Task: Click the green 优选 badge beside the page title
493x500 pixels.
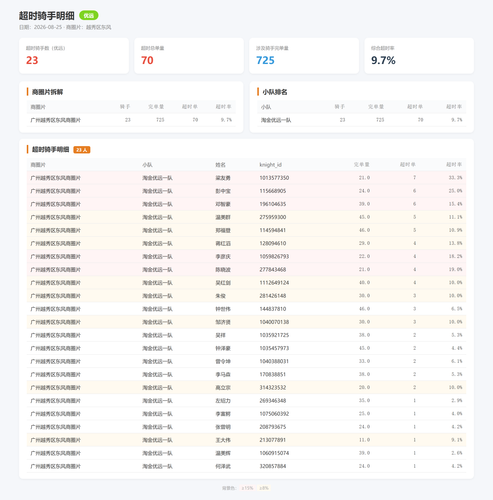Action: click(x=89, y=15)
